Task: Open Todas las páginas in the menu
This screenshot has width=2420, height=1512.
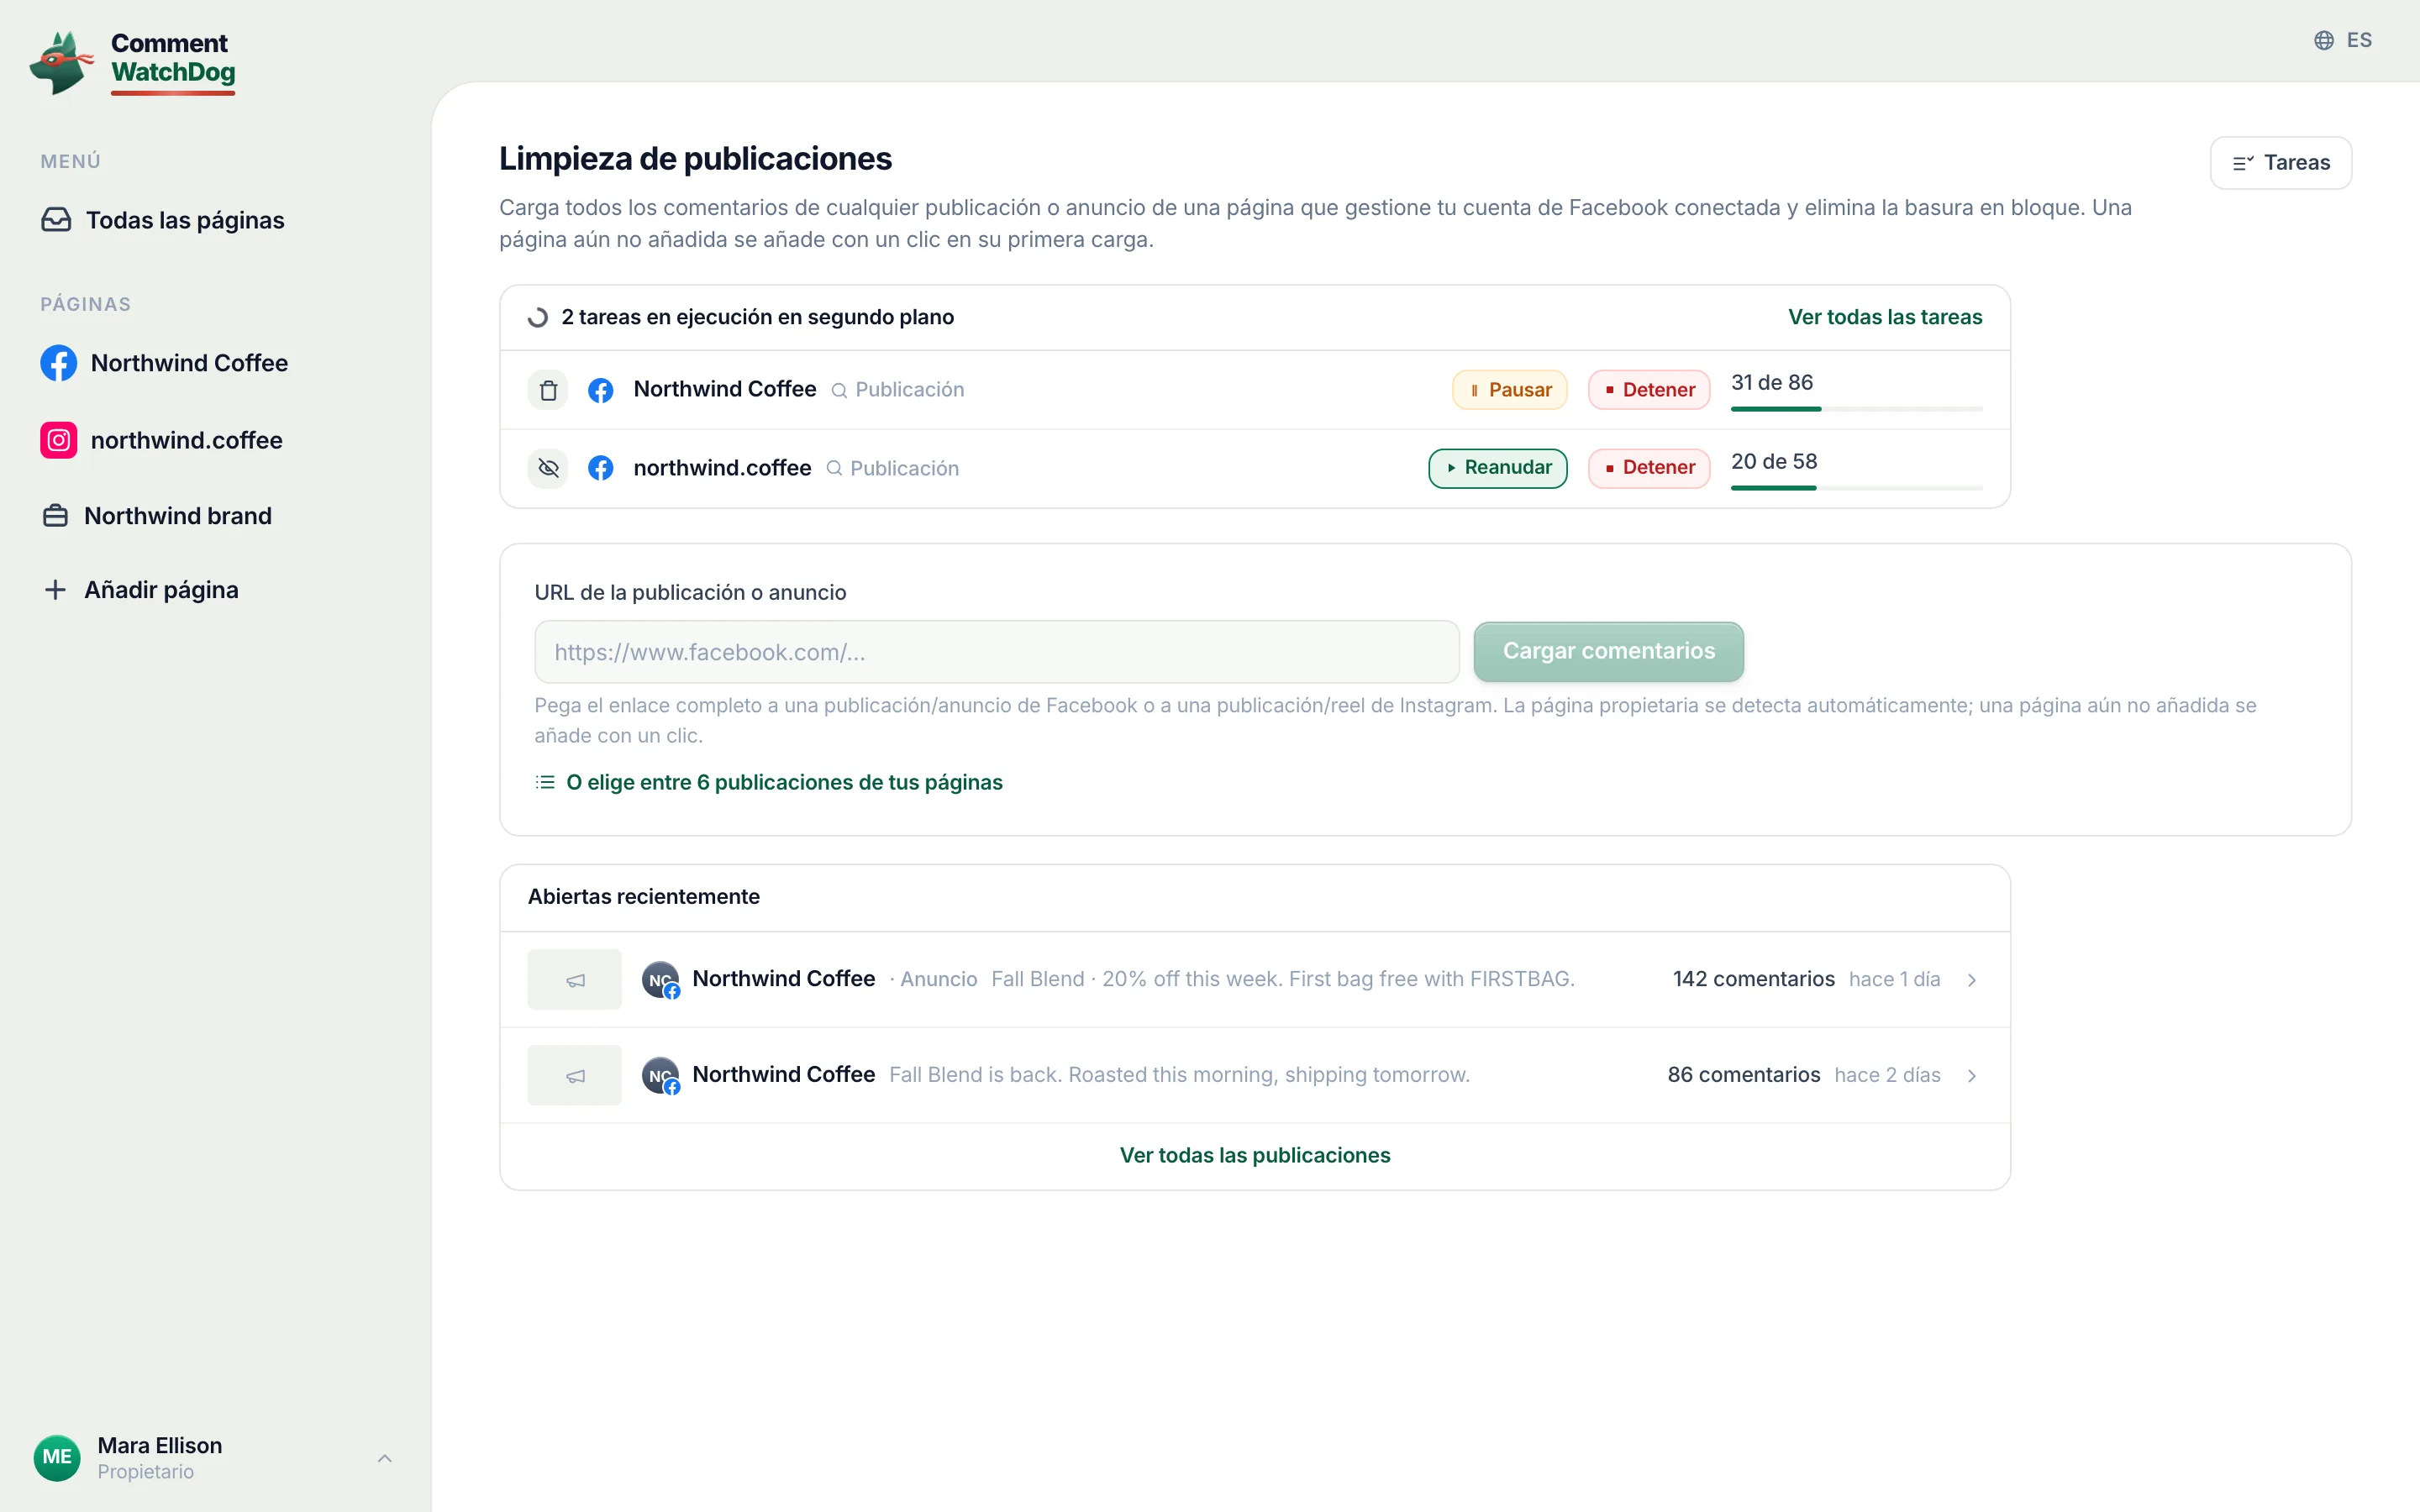Action: [163, 220]
